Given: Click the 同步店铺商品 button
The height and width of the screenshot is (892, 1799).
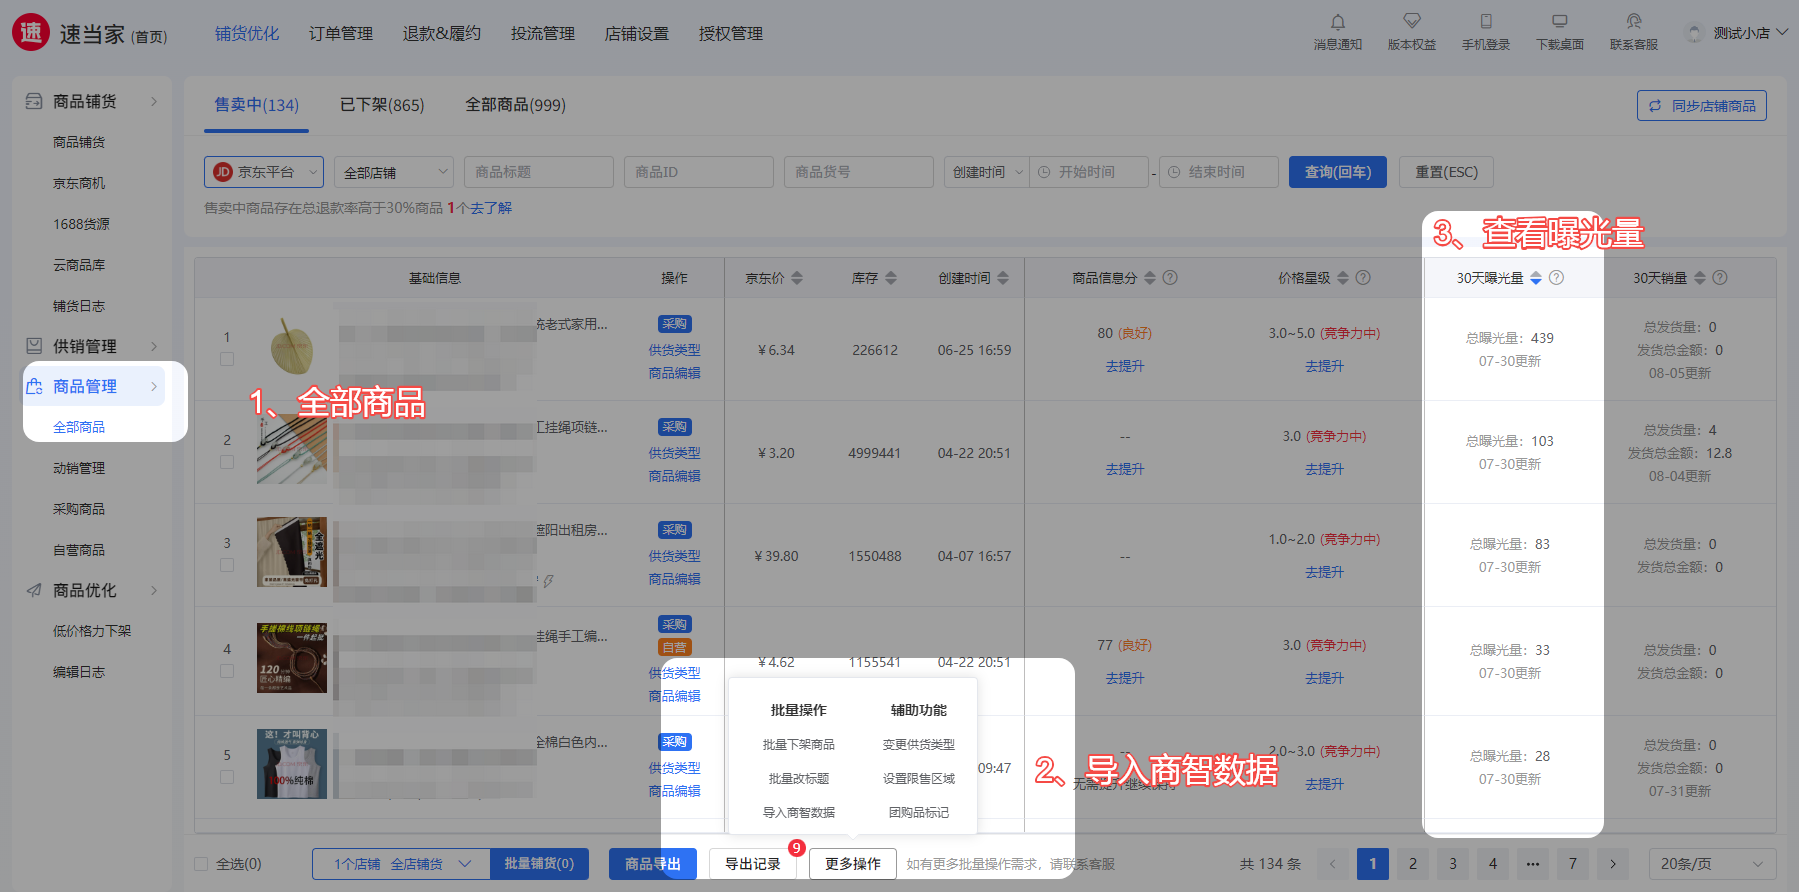Looking at the screenshot, I should 1702,105.
